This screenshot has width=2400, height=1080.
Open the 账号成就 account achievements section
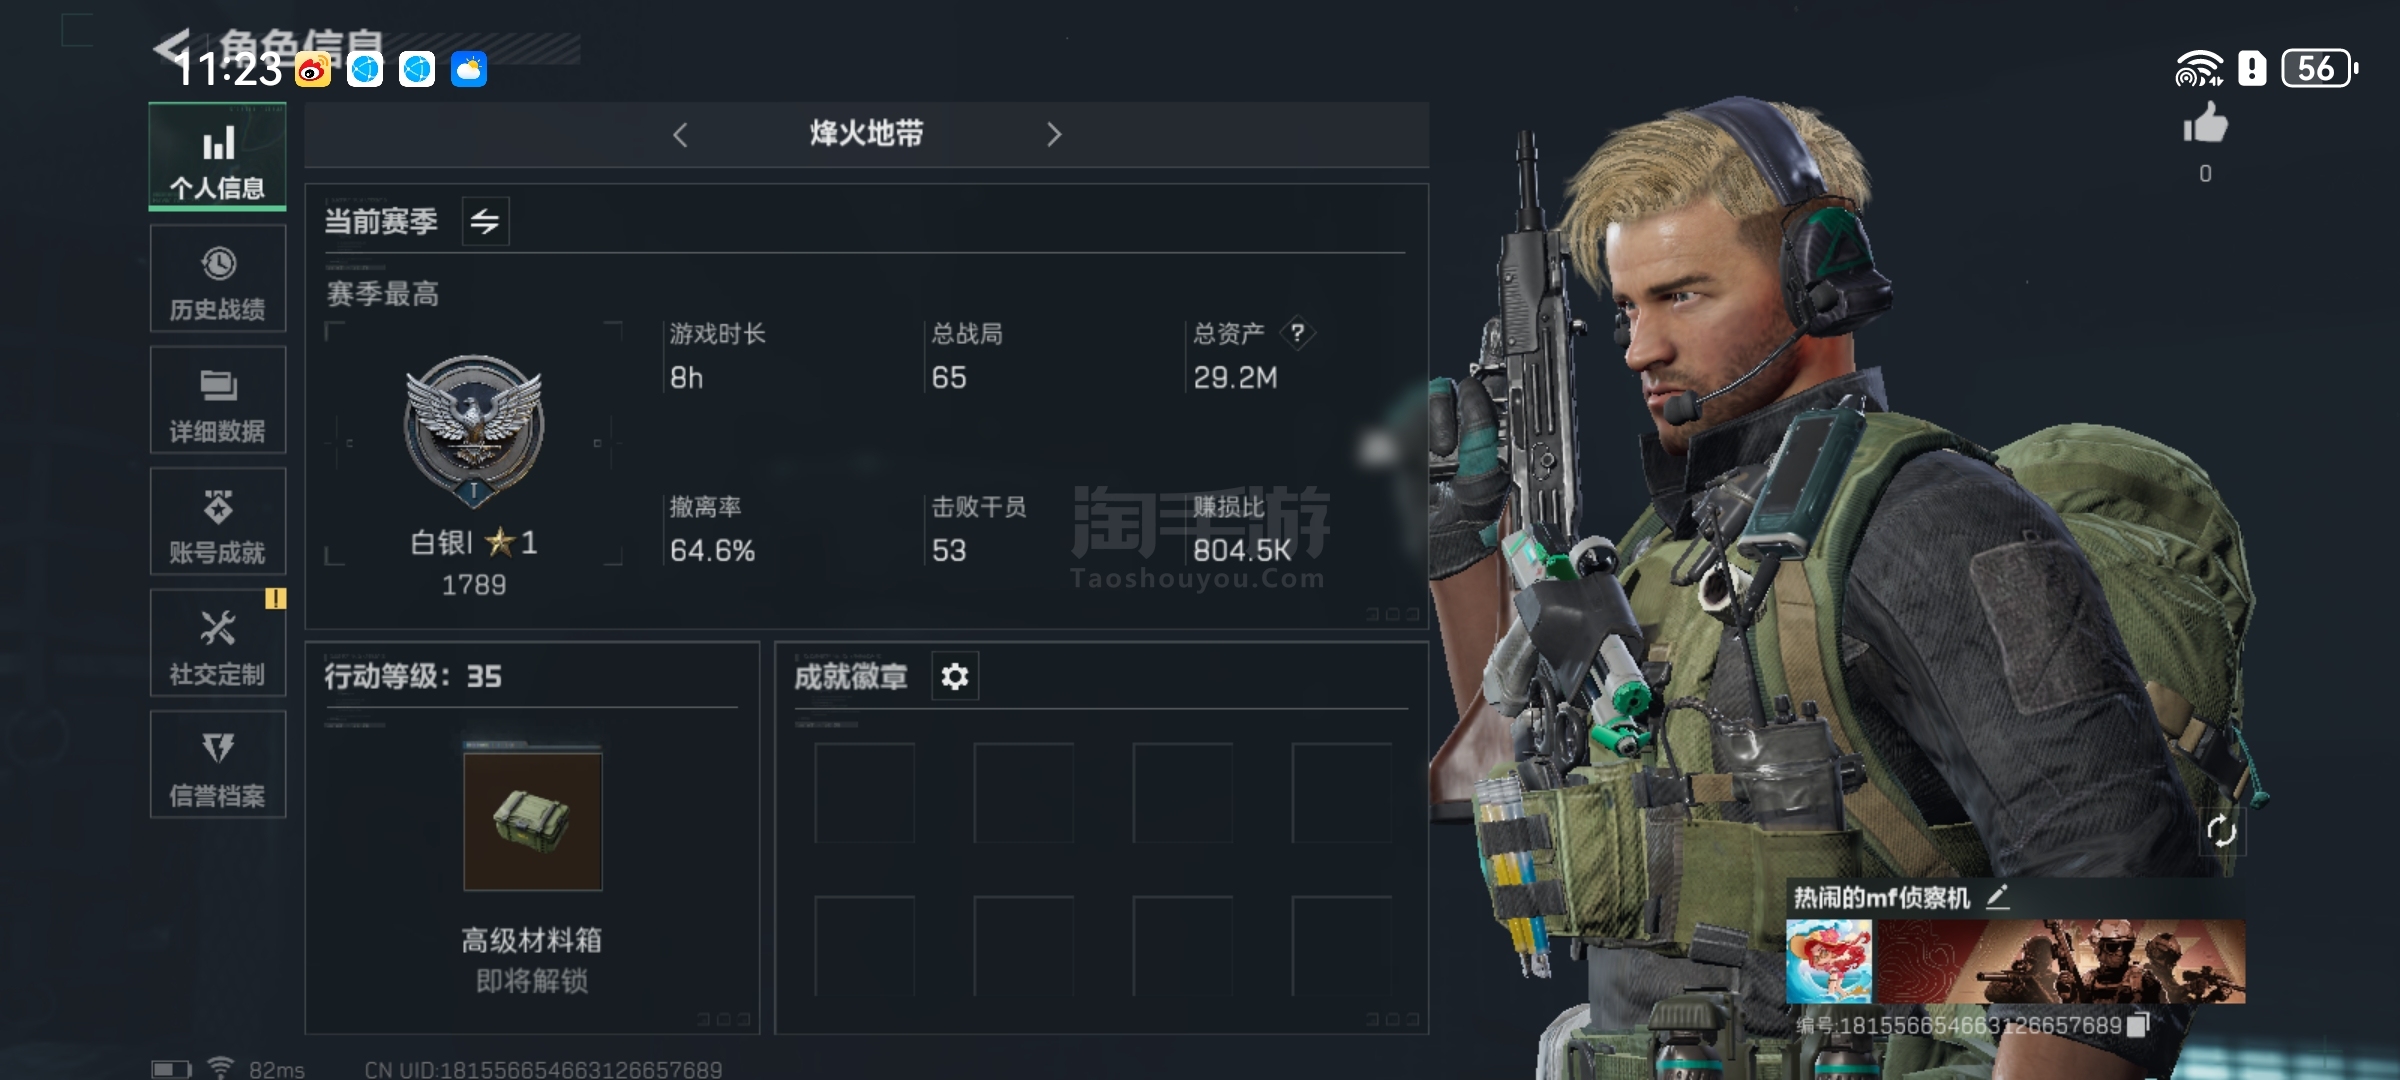click(x=218, y=521)
